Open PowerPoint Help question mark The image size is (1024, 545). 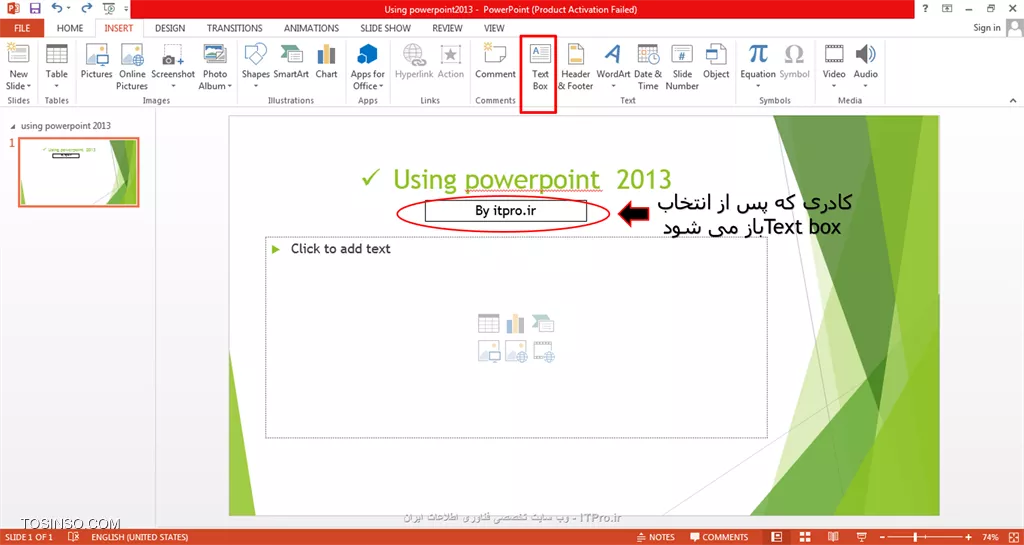925,8
